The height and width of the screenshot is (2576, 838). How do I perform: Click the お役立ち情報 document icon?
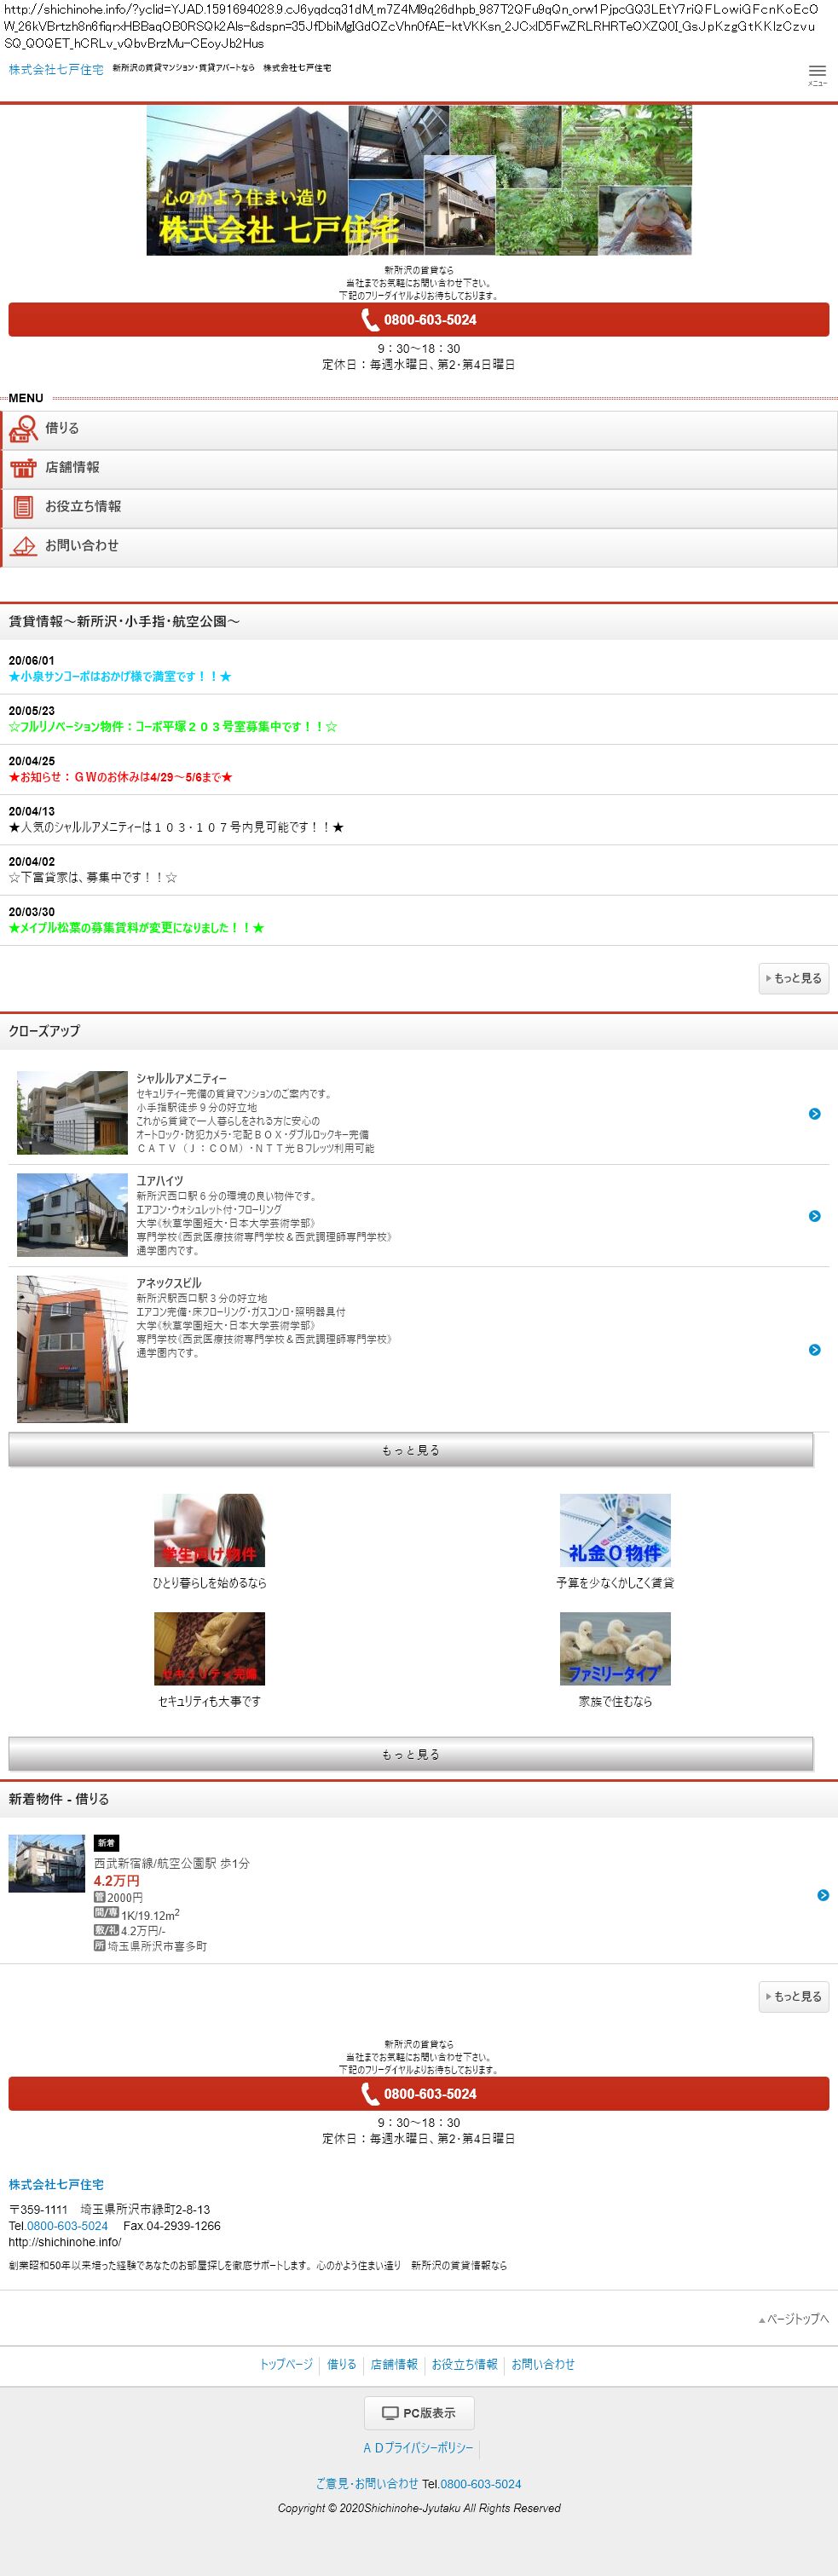coord(23,507)
